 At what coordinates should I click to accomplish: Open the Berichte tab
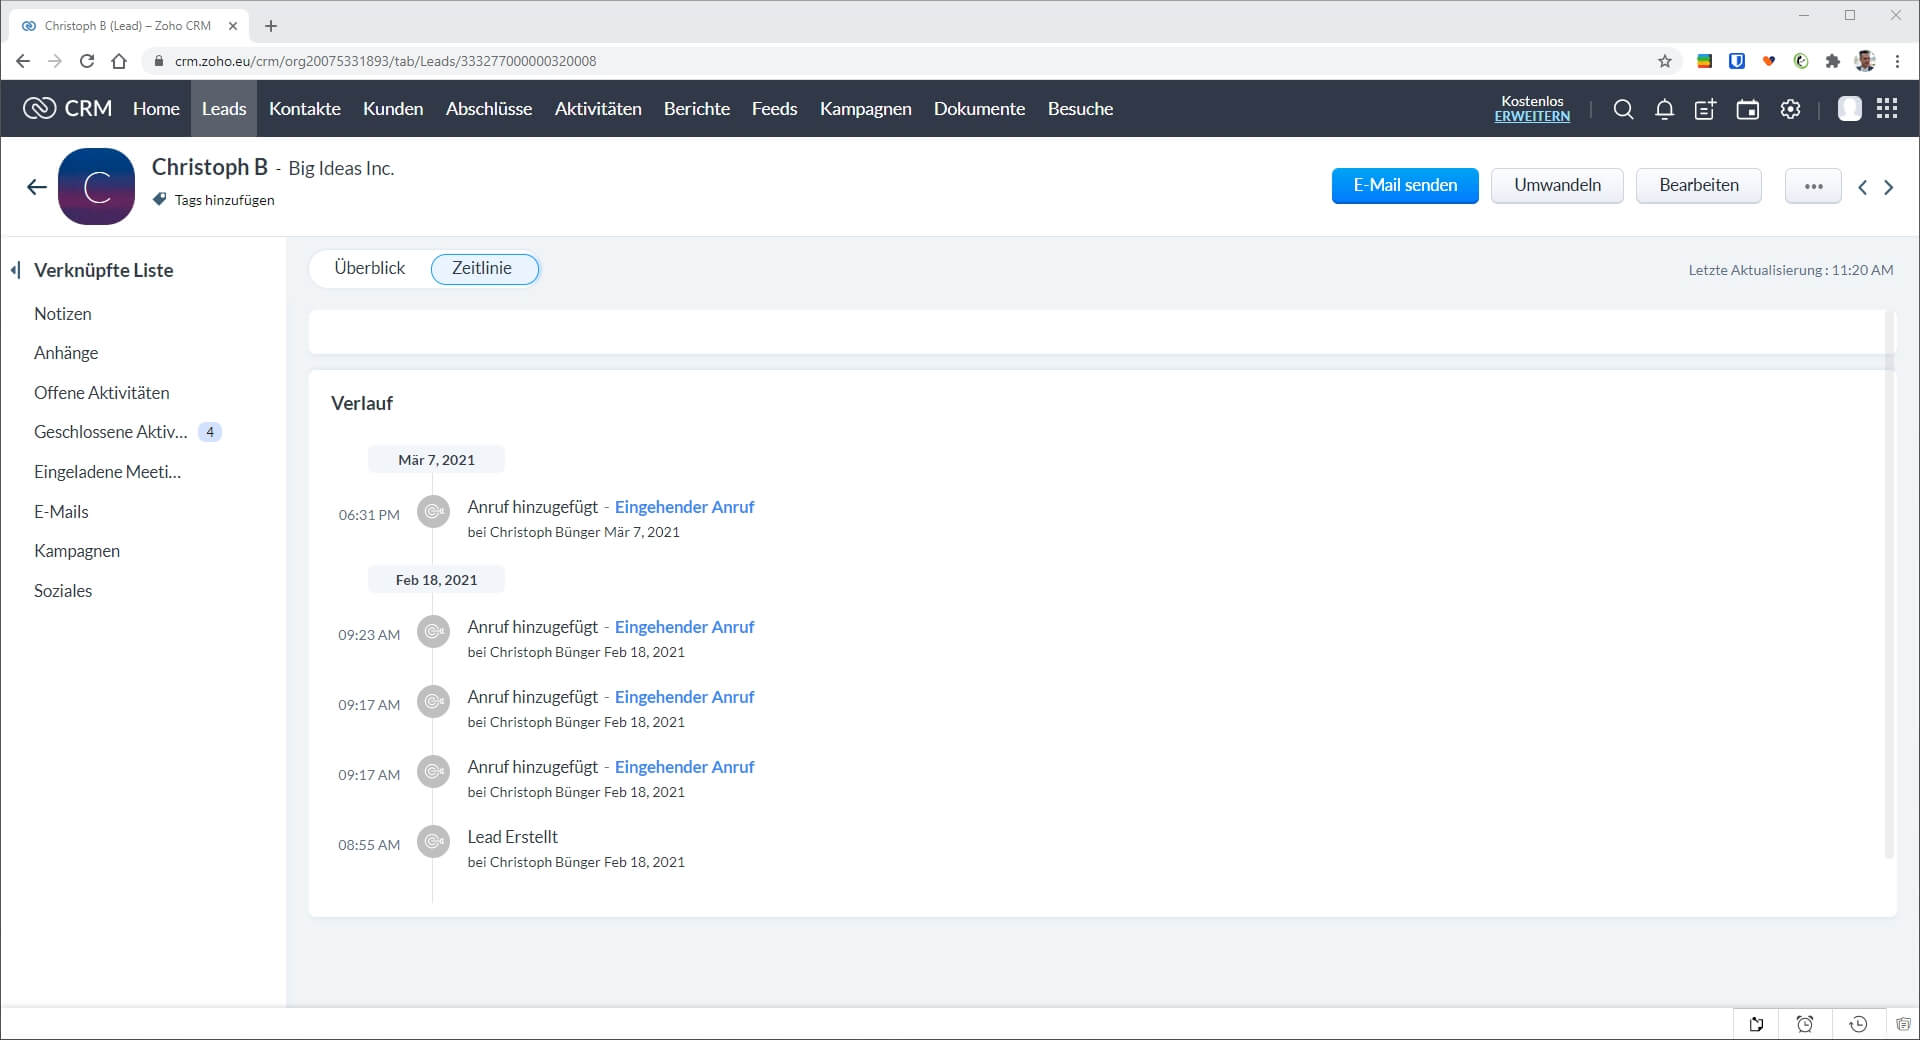(696, 109)
